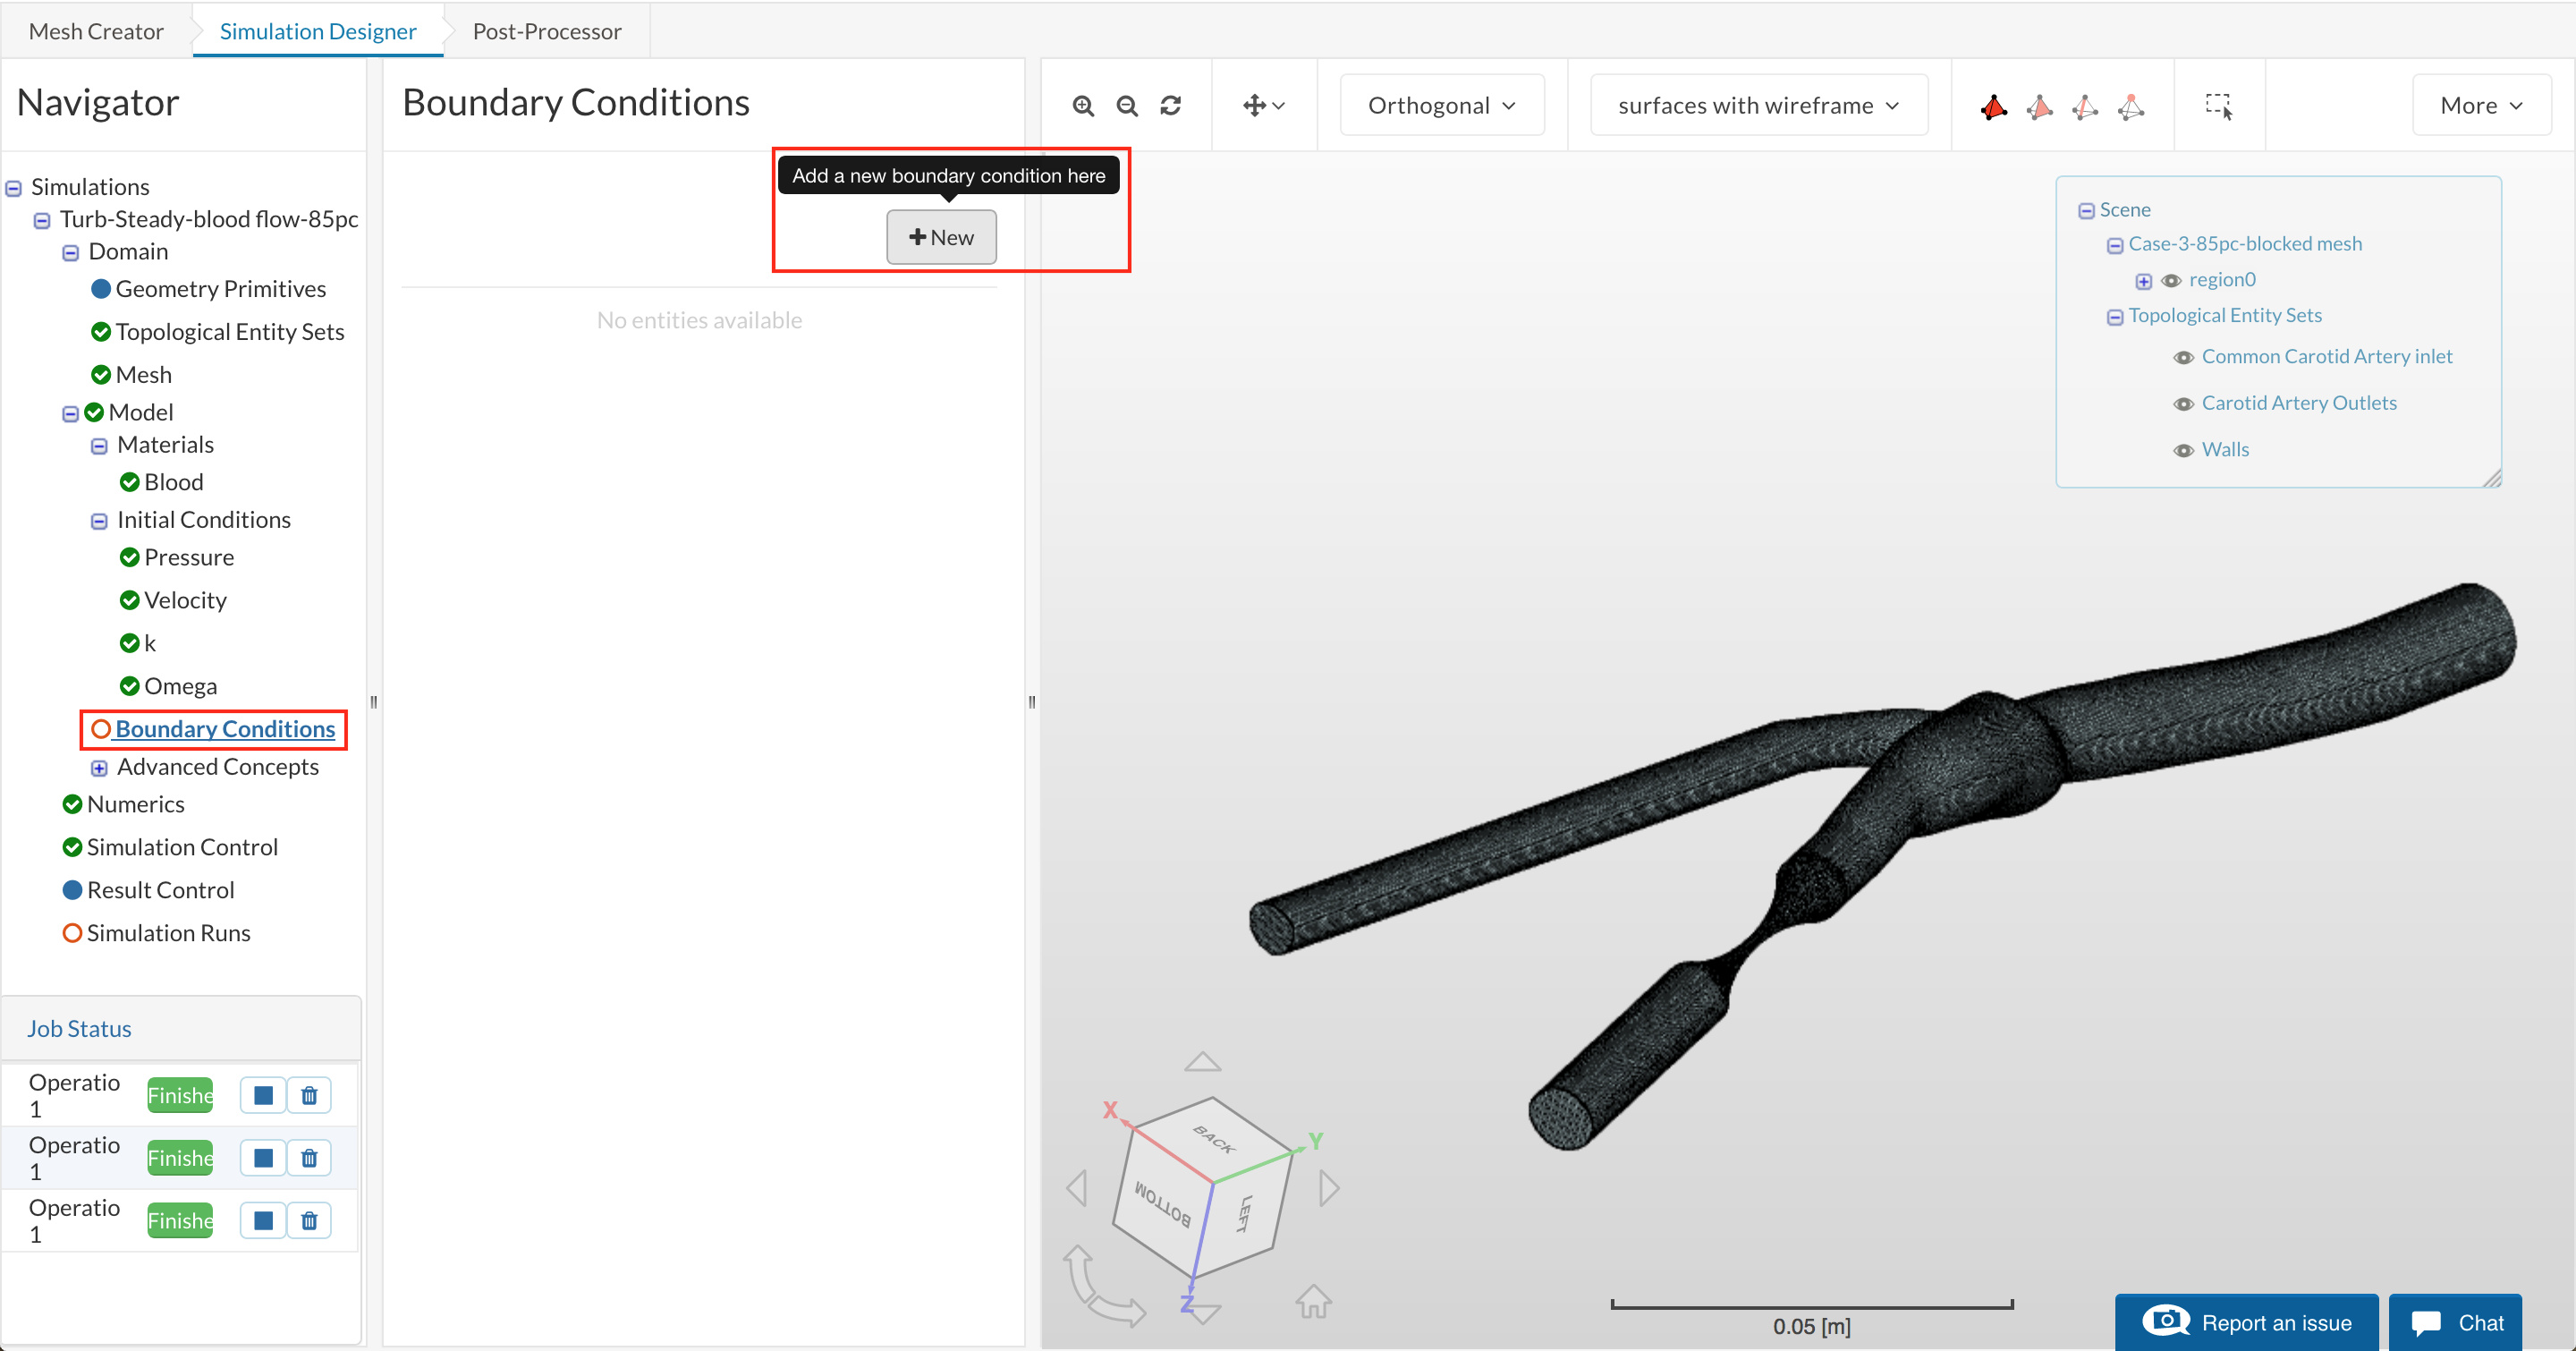Click the camera icon in Report an issue

2166,1321
